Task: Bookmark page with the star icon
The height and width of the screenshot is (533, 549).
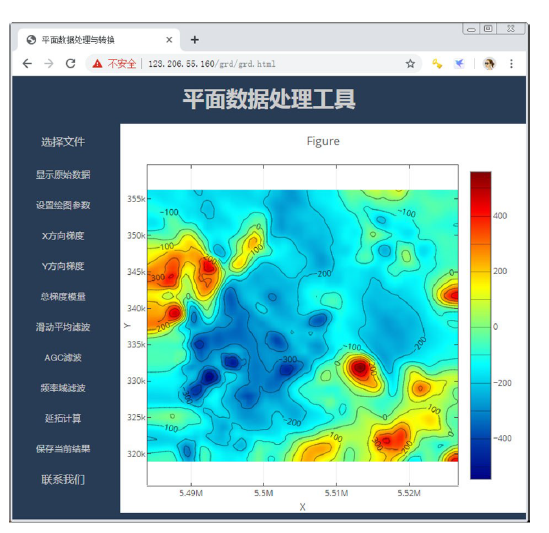Action: click(410, 64)
